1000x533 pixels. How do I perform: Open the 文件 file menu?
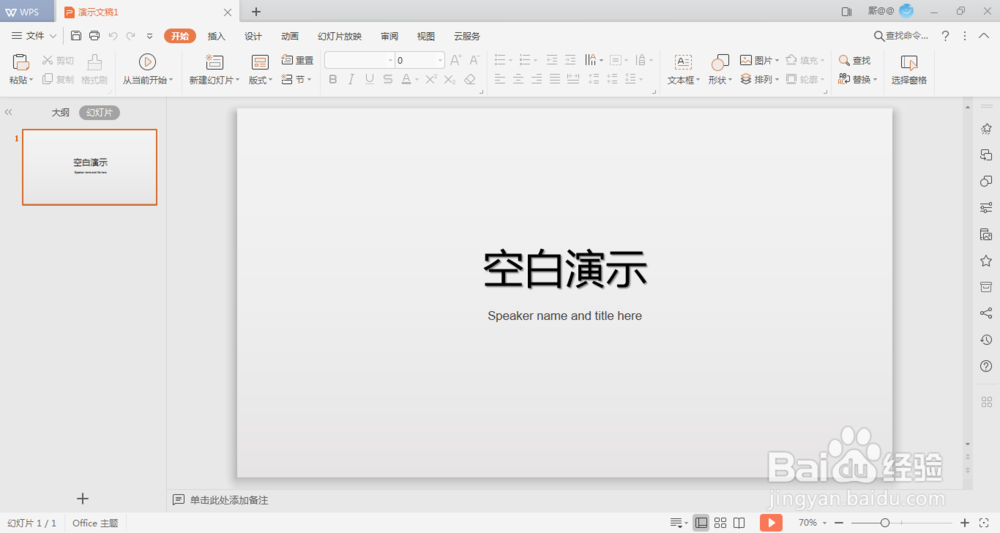coord(34,36)
